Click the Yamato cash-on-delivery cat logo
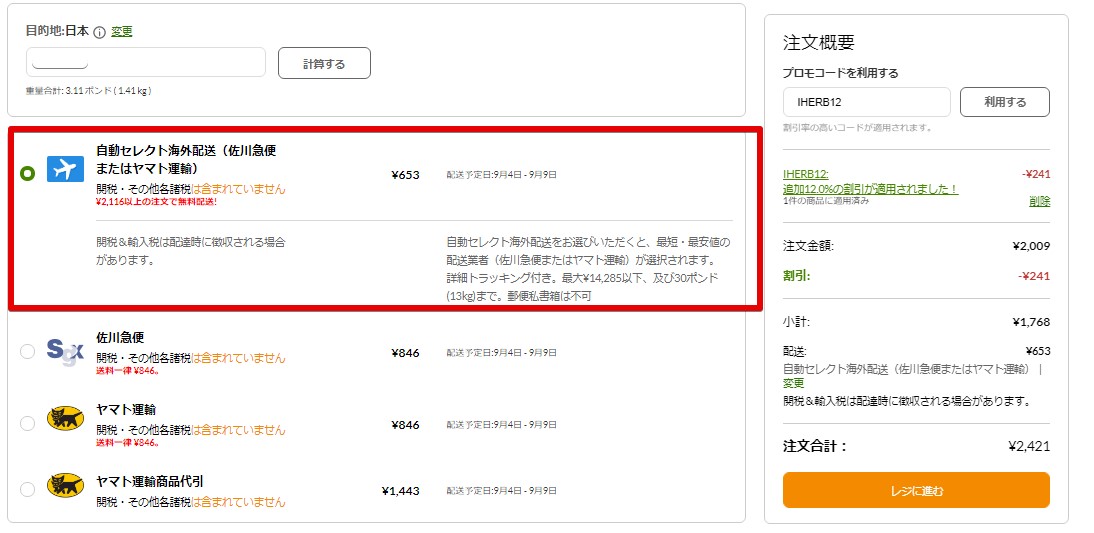This screenshot has width=1094, height=533. [65, 488]
